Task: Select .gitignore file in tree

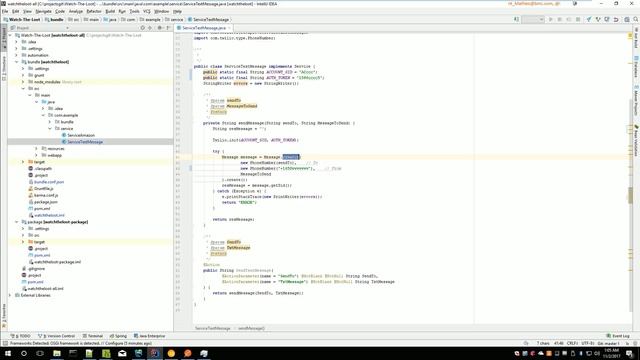Action: [x=36, y=269]
